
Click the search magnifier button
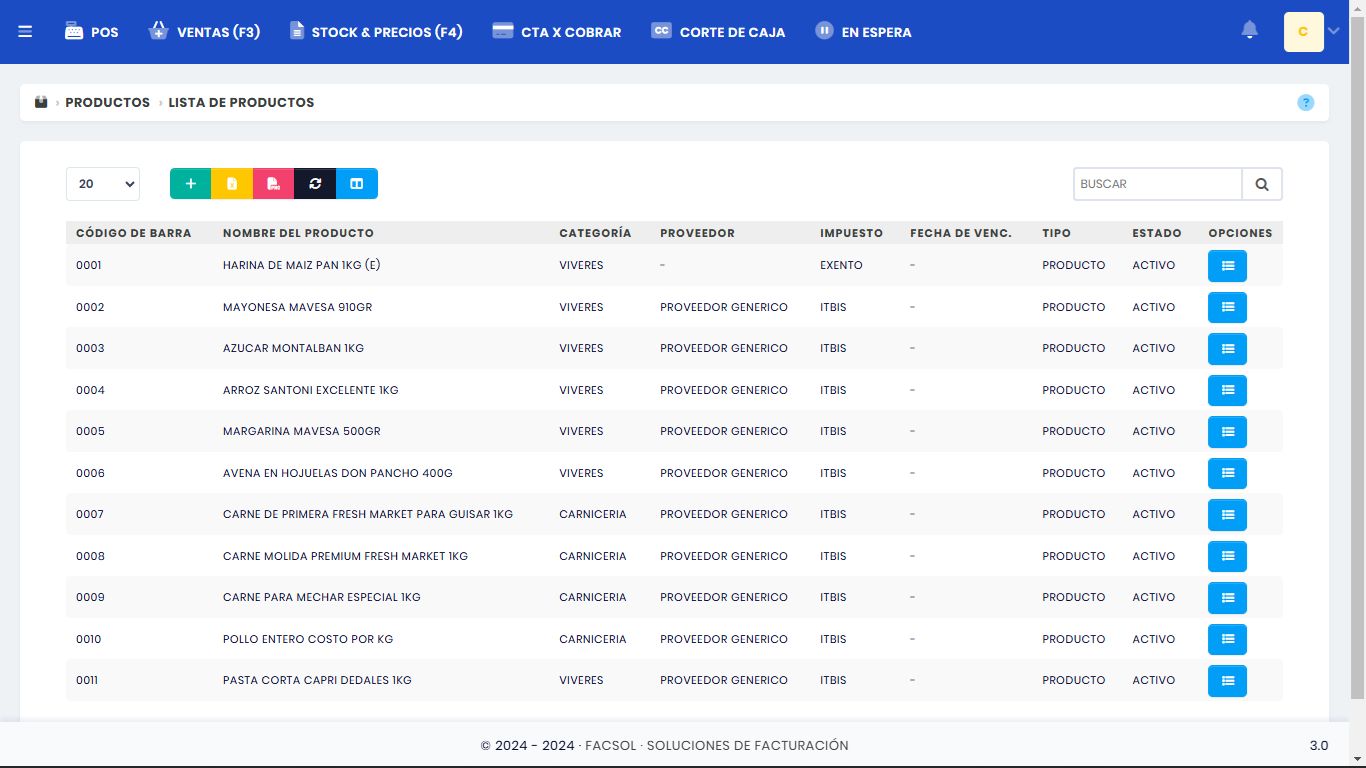1262,184
